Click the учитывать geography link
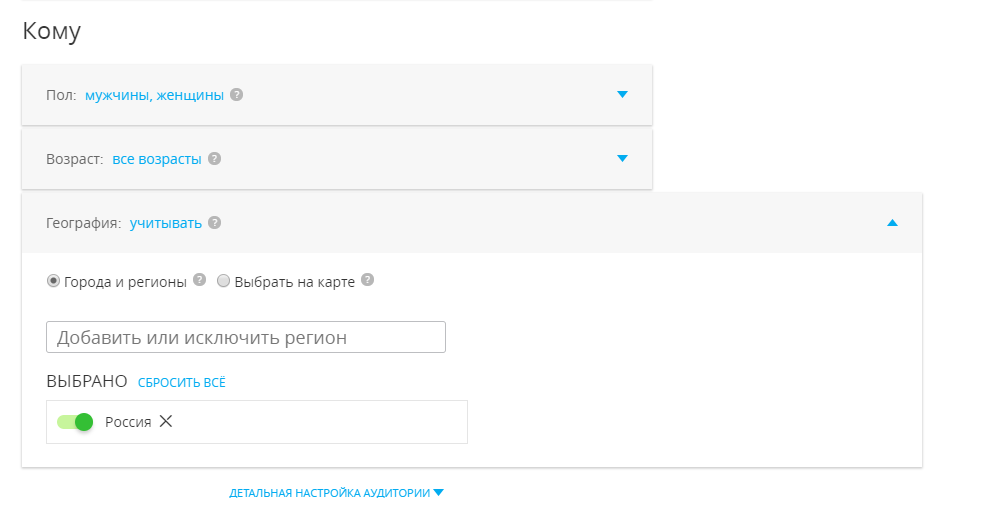Screen dimensions: 981x524 point(165,223)
